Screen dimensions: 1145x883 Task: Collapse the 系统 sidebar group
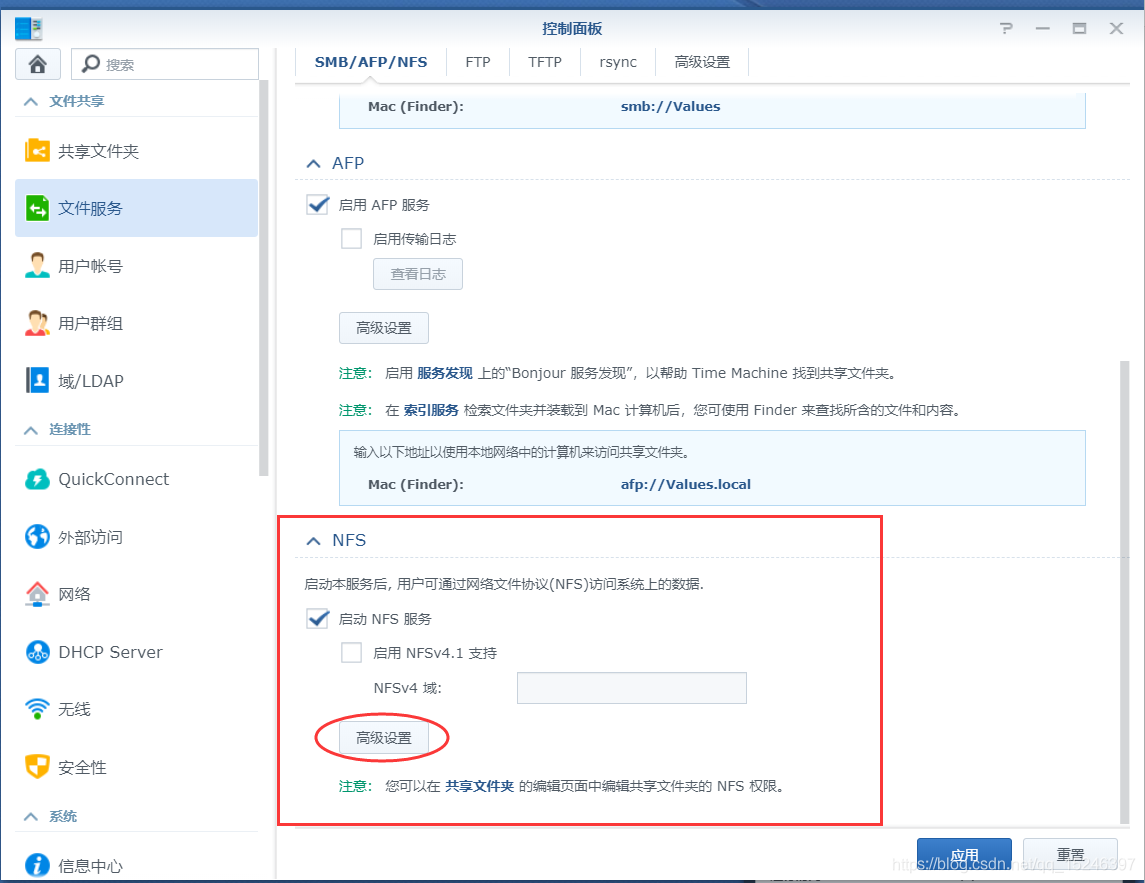[x=31, y=817]
